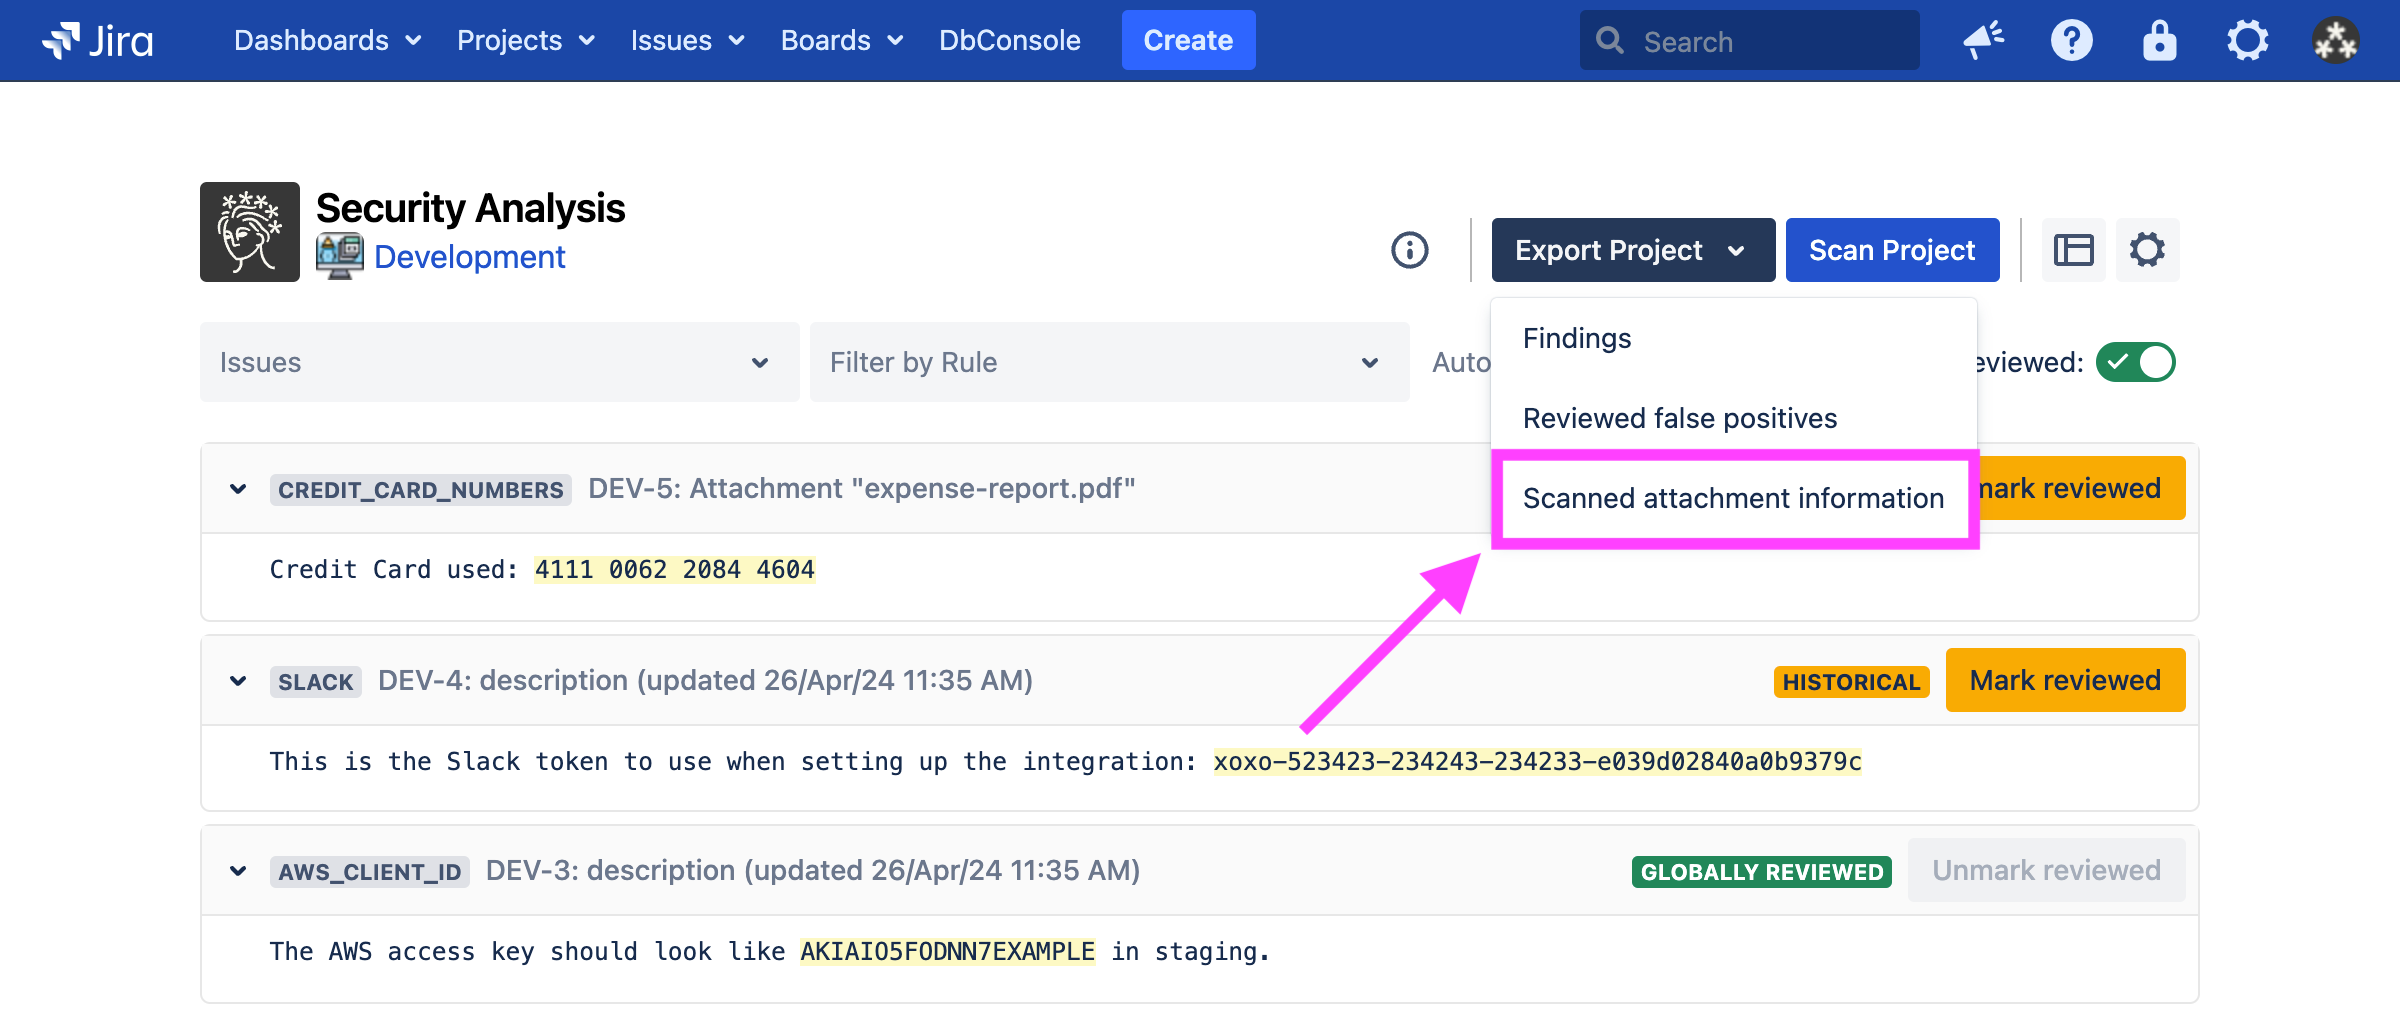
Task: Collapse the CREDIT_CARD_NUMBERS finding row
Action: coord(238,489)
